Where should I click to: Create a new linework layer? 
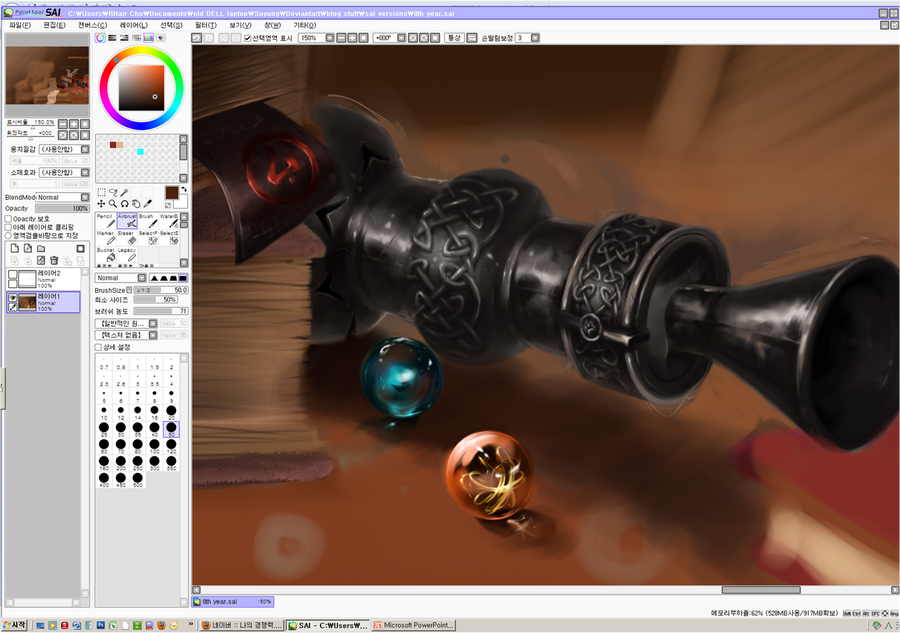pyautogui.click(x=28, y=248)
